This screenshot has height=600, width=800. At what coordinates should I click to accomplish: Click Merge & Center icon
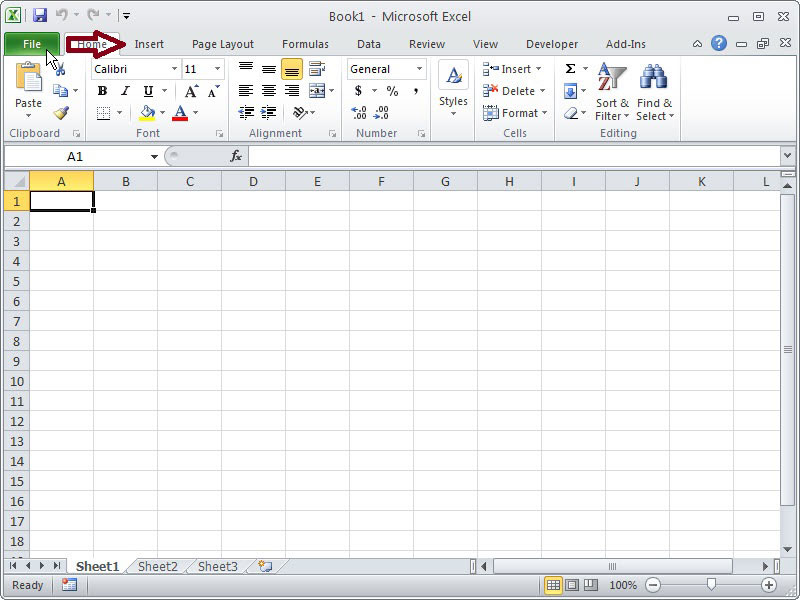(317, 91)
